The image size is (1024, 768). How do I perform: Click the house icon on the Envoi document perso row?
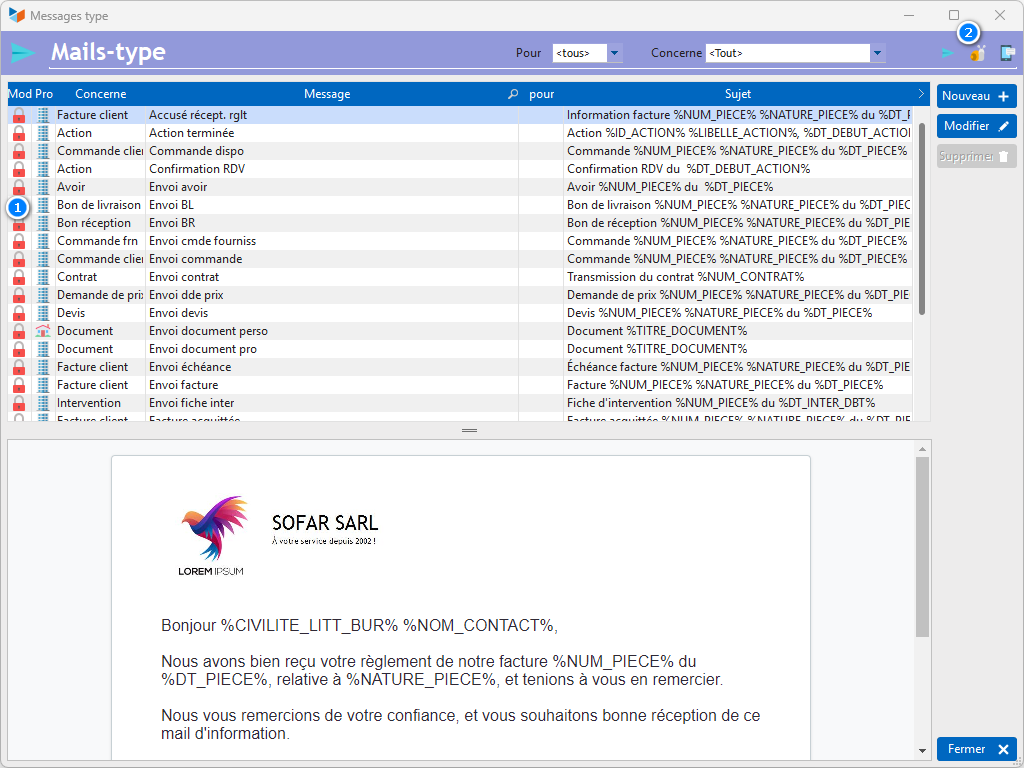coord(42,331)
